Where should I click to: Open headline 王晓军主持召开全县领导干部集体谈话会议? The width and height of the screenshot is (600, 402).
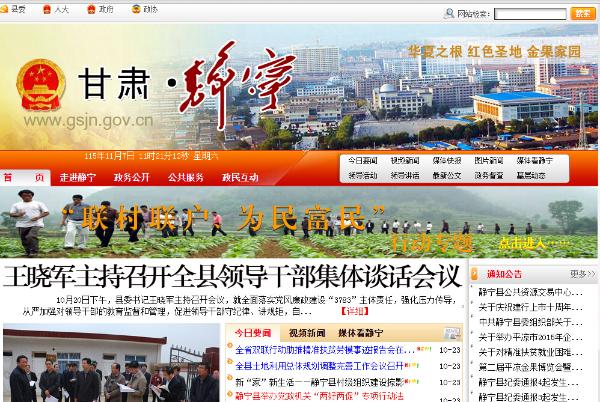230,275
